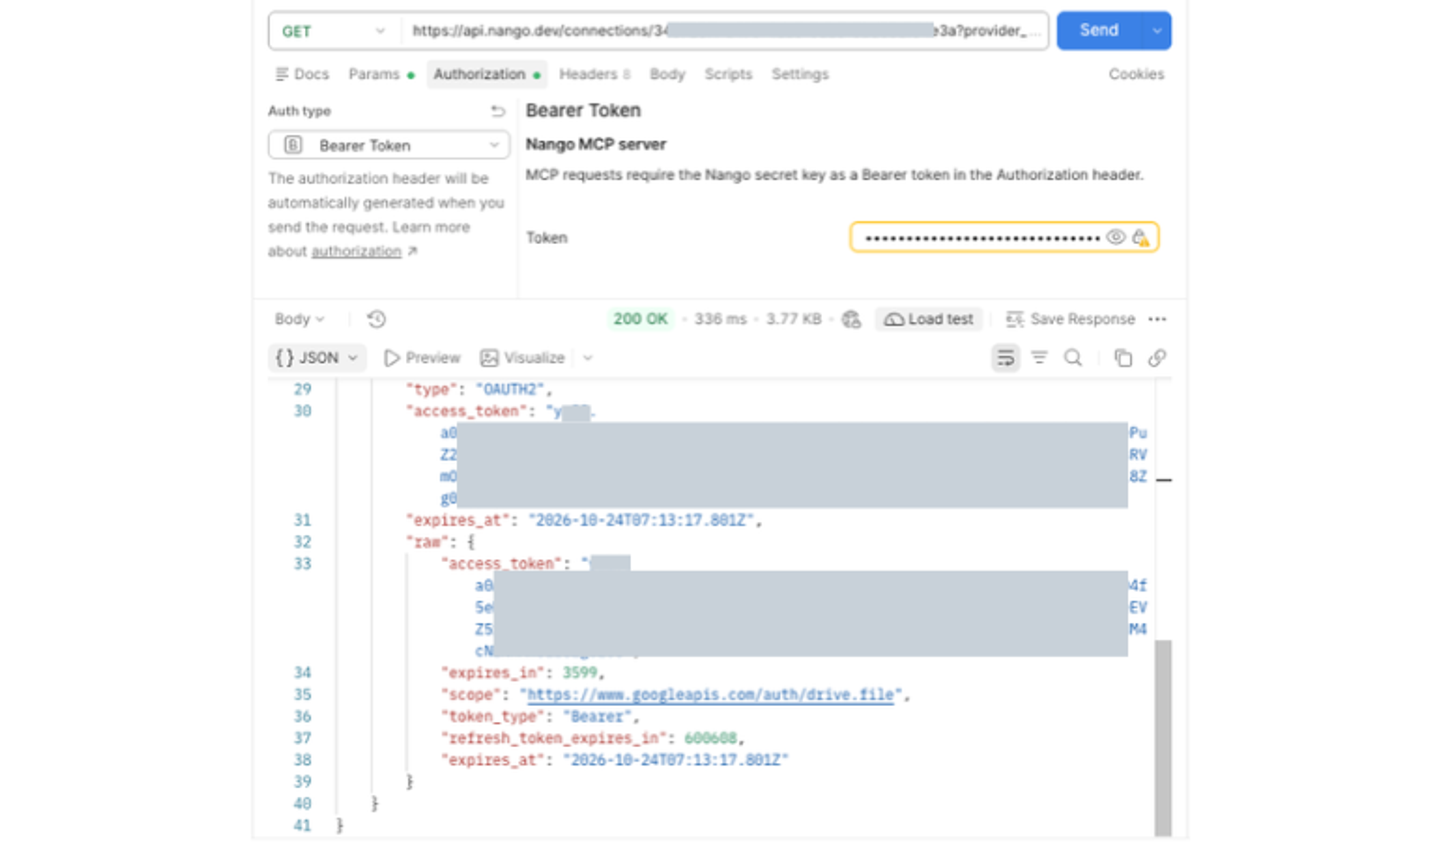Switch to the Params tab
1440x843 pixels.
pos(381,74)
